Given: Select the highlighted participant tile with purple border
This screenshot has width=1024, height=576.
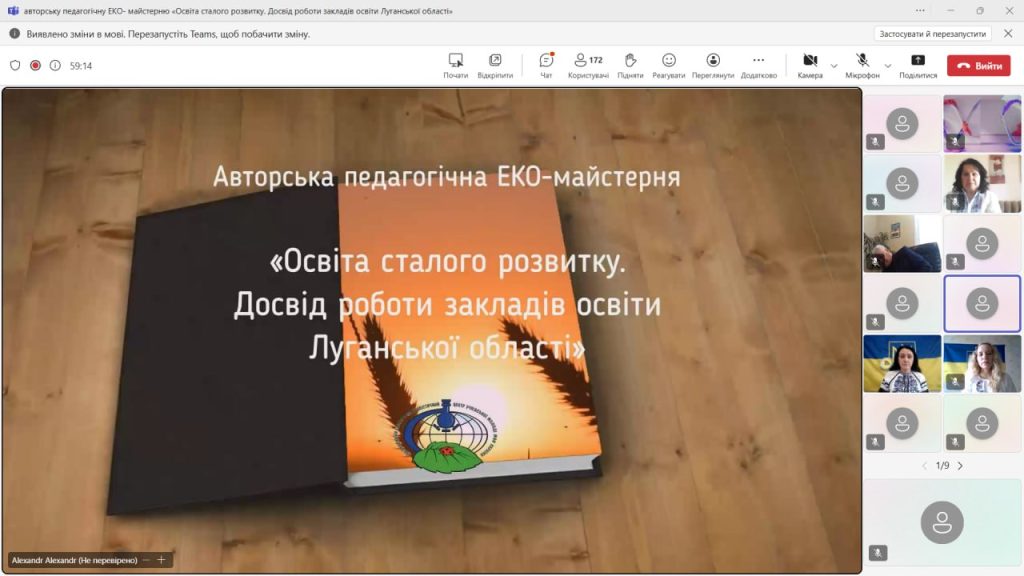Looking at the screenshot, I should 982,303.
